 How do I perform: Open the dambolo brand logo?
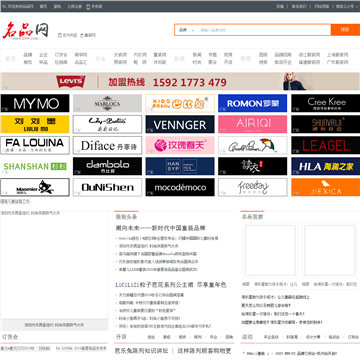[x=107, y=166]
